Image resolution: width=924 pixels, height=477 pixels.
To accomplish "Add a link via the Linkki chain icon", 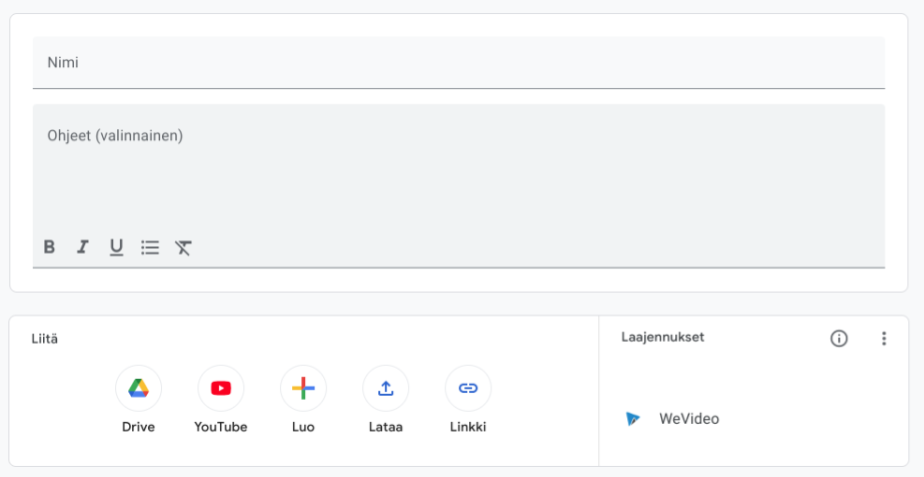I will (x=468, y=389).
